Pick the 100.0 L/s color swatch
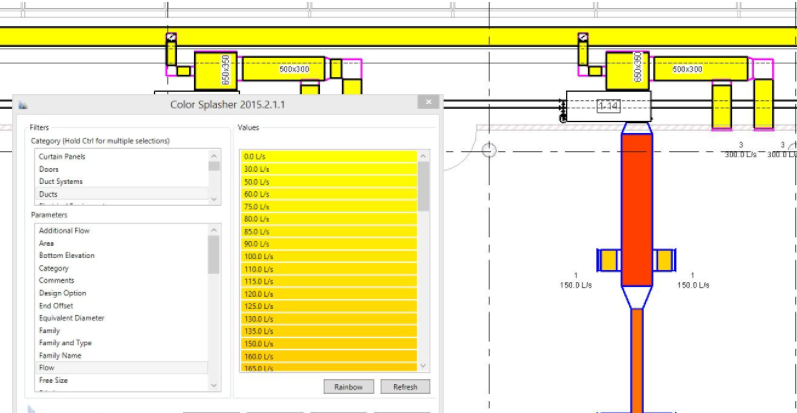The height and width of the screenshot is (413, 797). [329, 257]
